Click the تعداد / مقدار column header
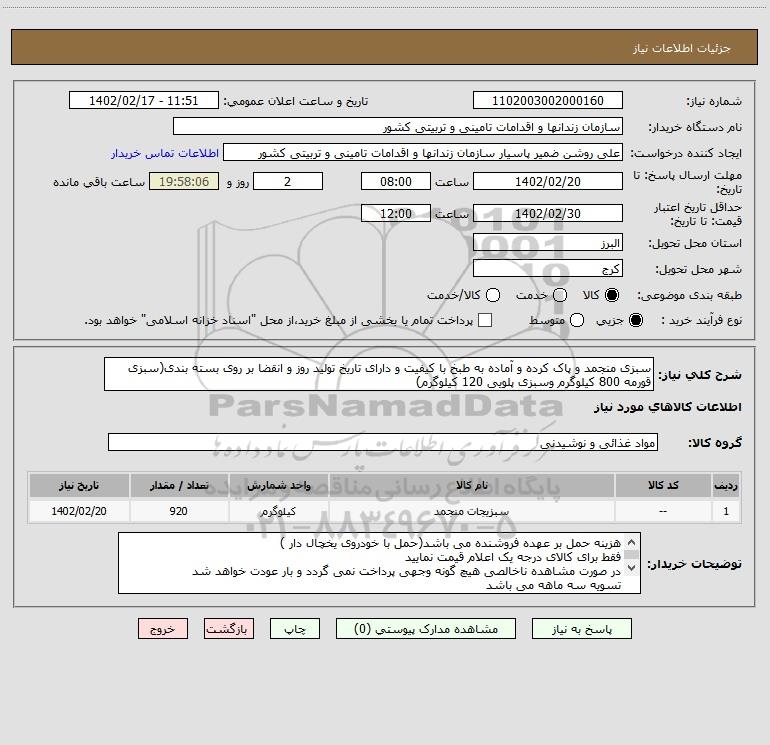The image size is (770, 745). (179, 485)
